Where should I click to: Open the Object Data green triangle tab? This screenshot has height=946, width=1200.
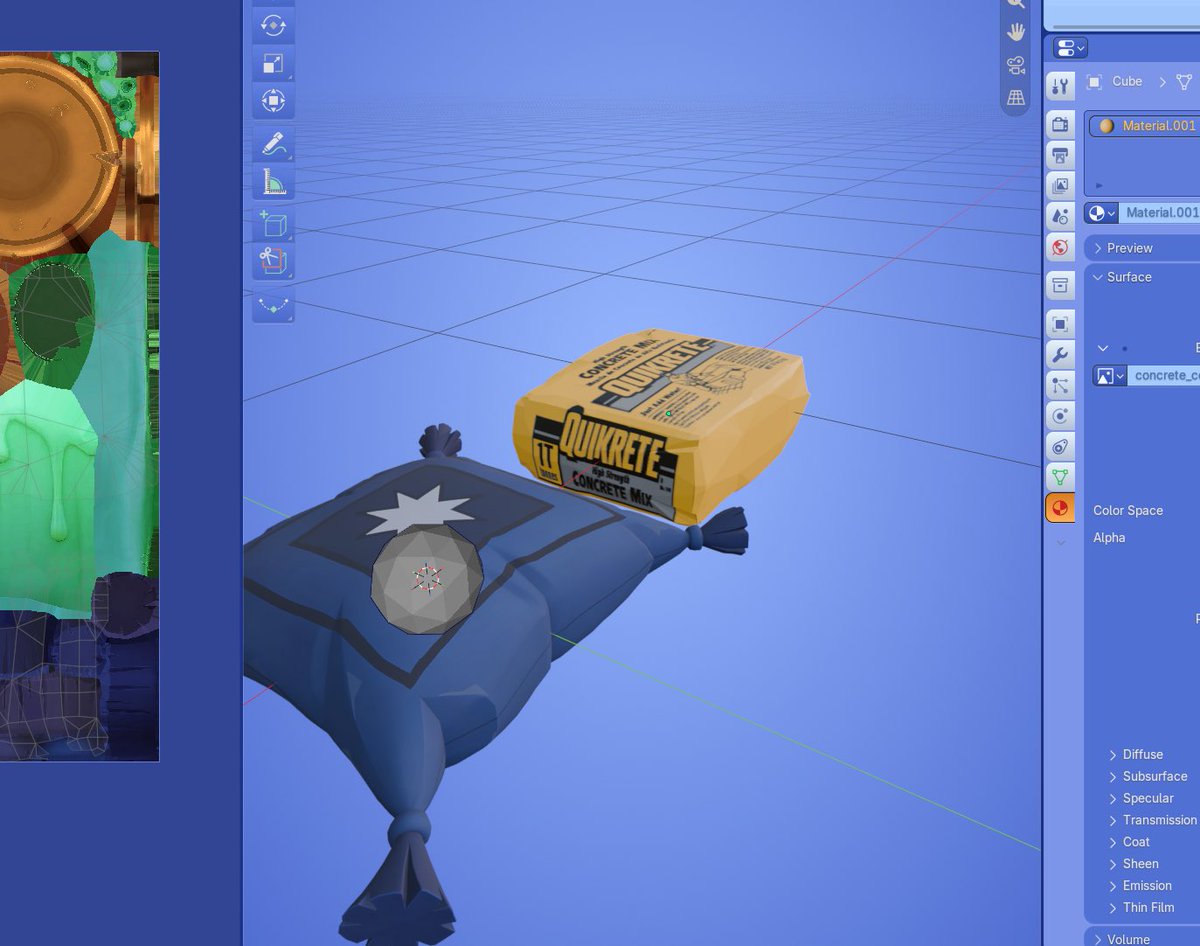pos(1061,477)
